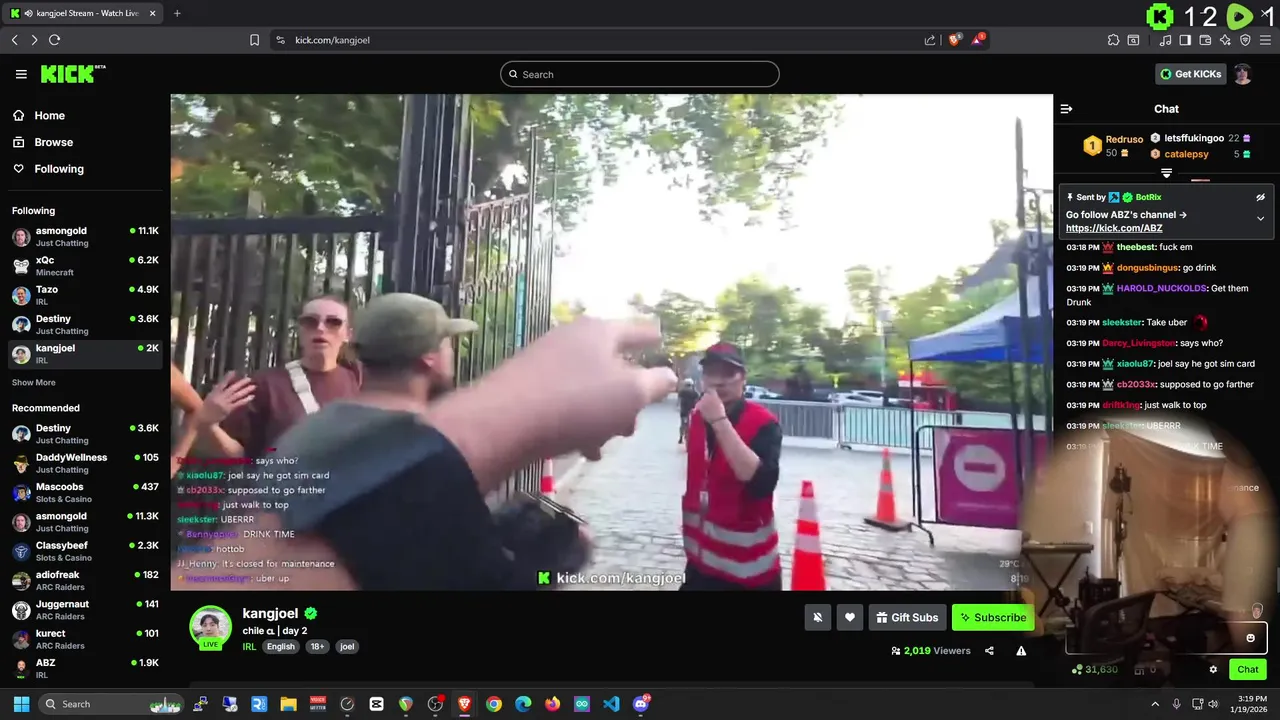Screen dimensions: 1280x720
Task: Share the stream via share icon
Action: 989,651
